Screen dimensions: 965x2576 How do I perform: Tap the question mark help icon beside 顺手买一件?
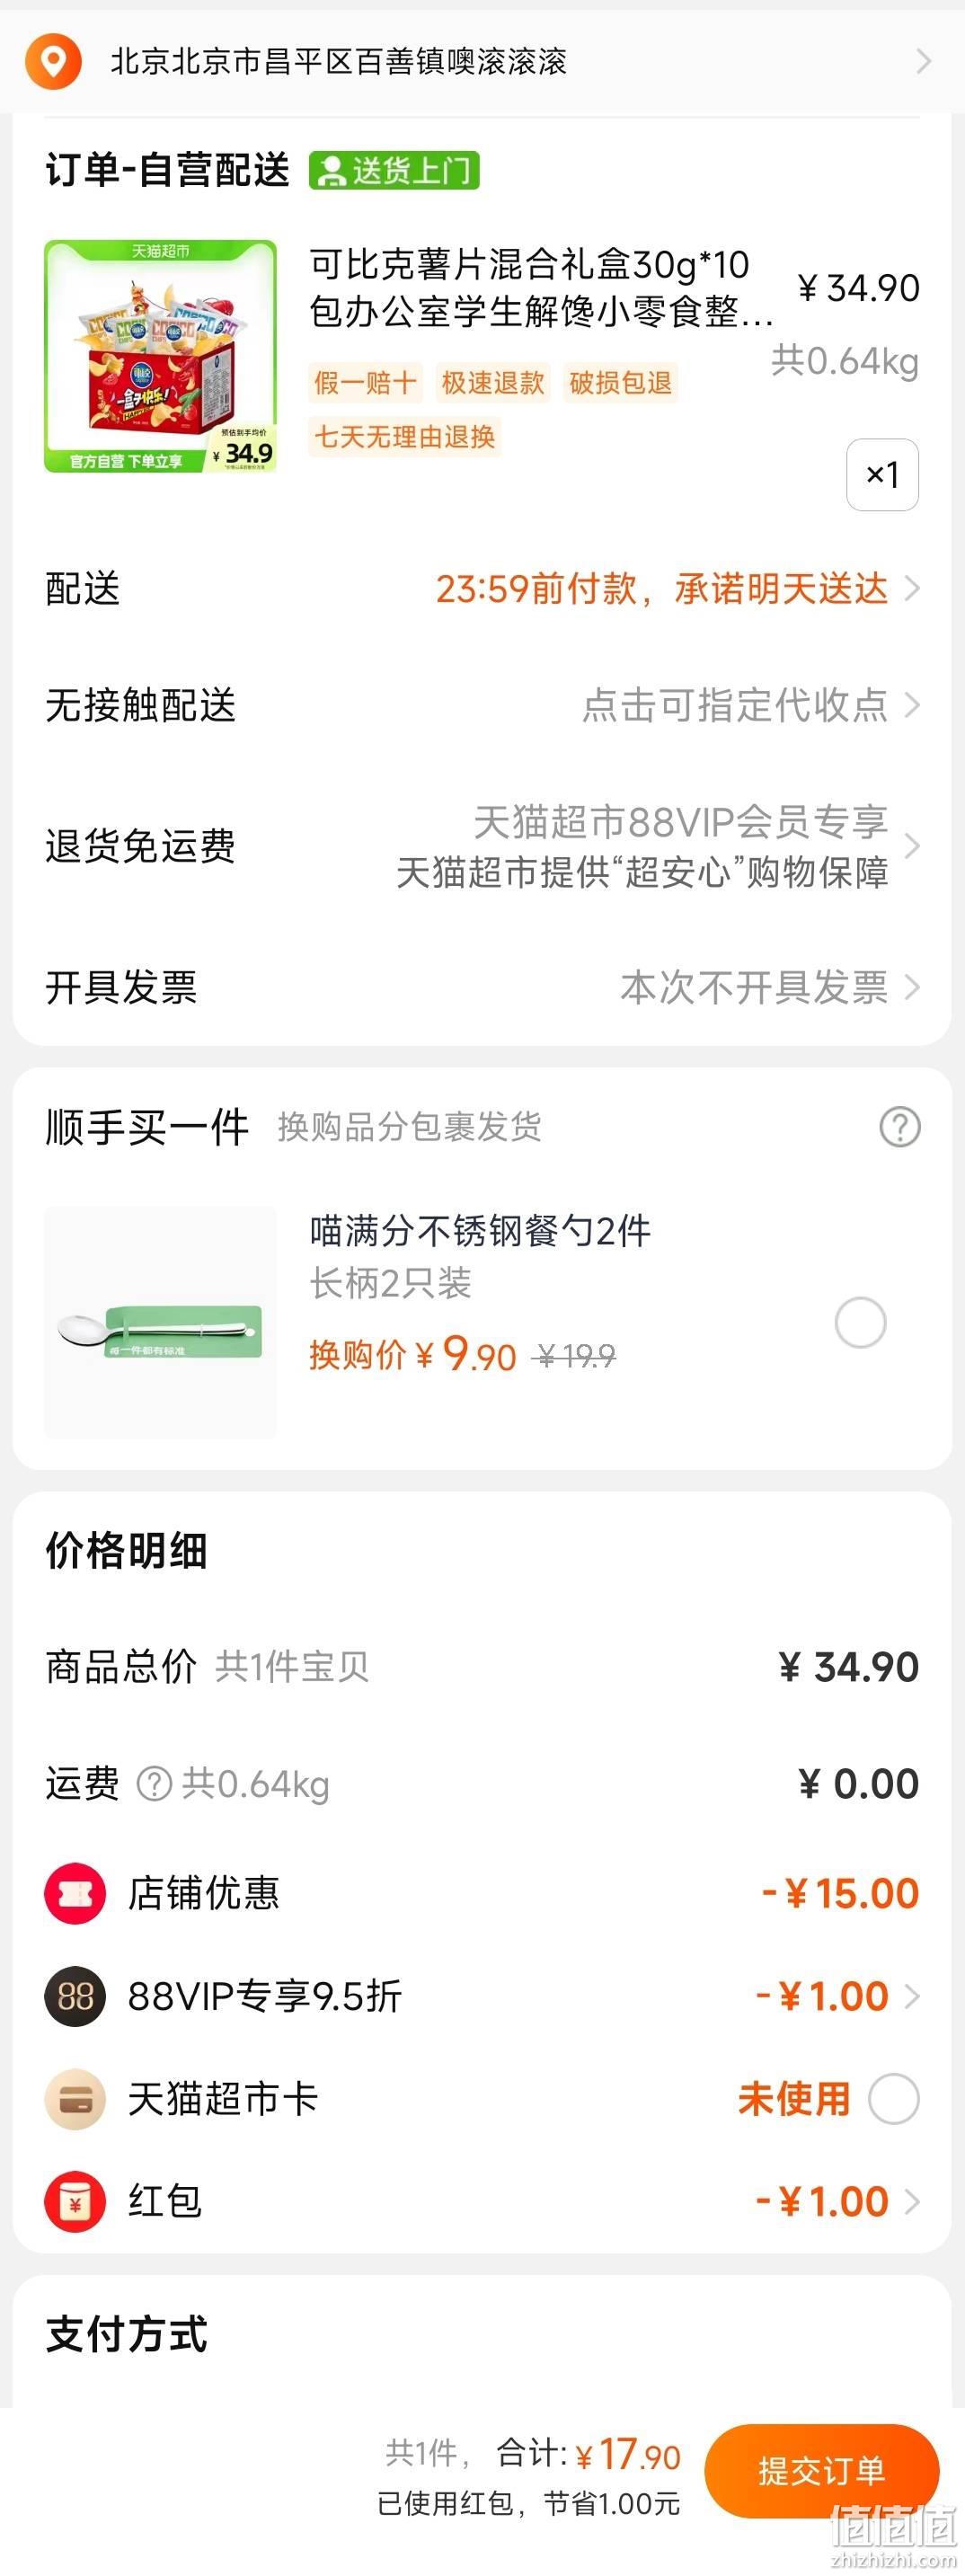[x=899, y=1127]
